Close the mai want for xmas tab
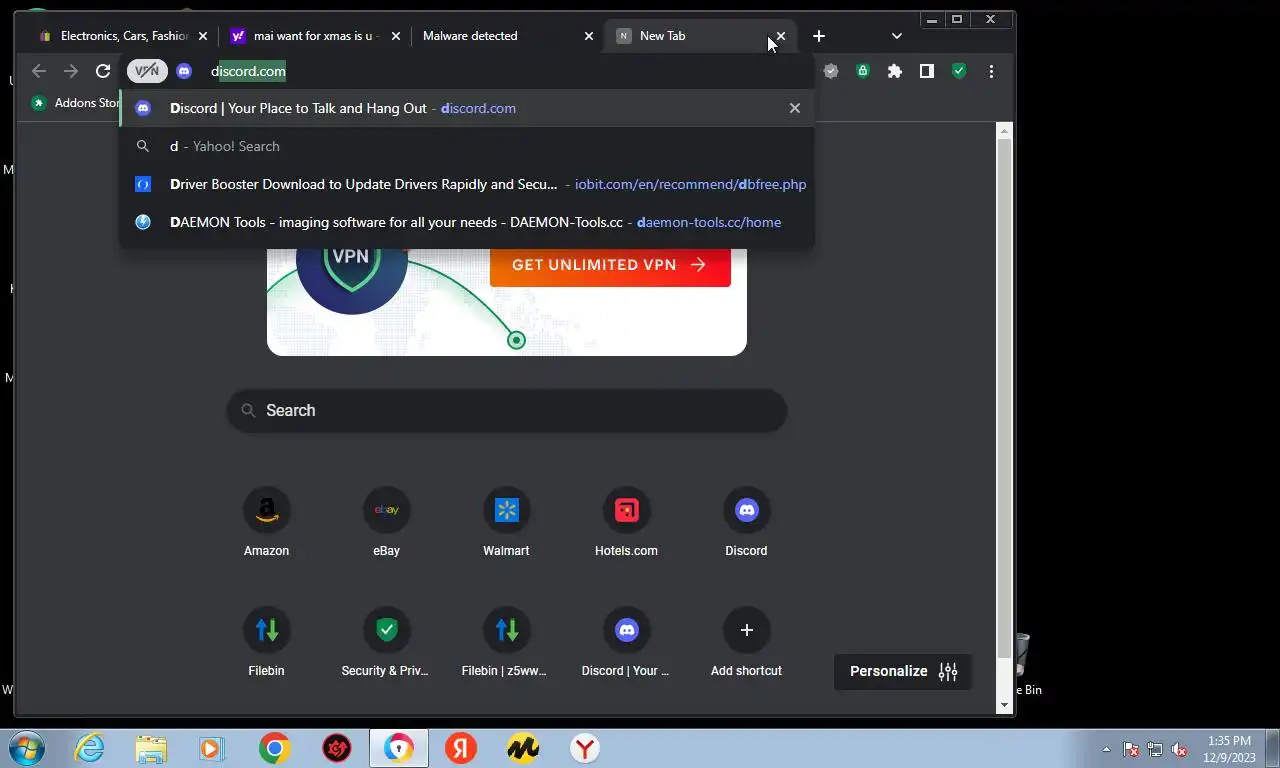This screenshot has height=768, width=1280. pyautogui.click(x=395, y=36)
